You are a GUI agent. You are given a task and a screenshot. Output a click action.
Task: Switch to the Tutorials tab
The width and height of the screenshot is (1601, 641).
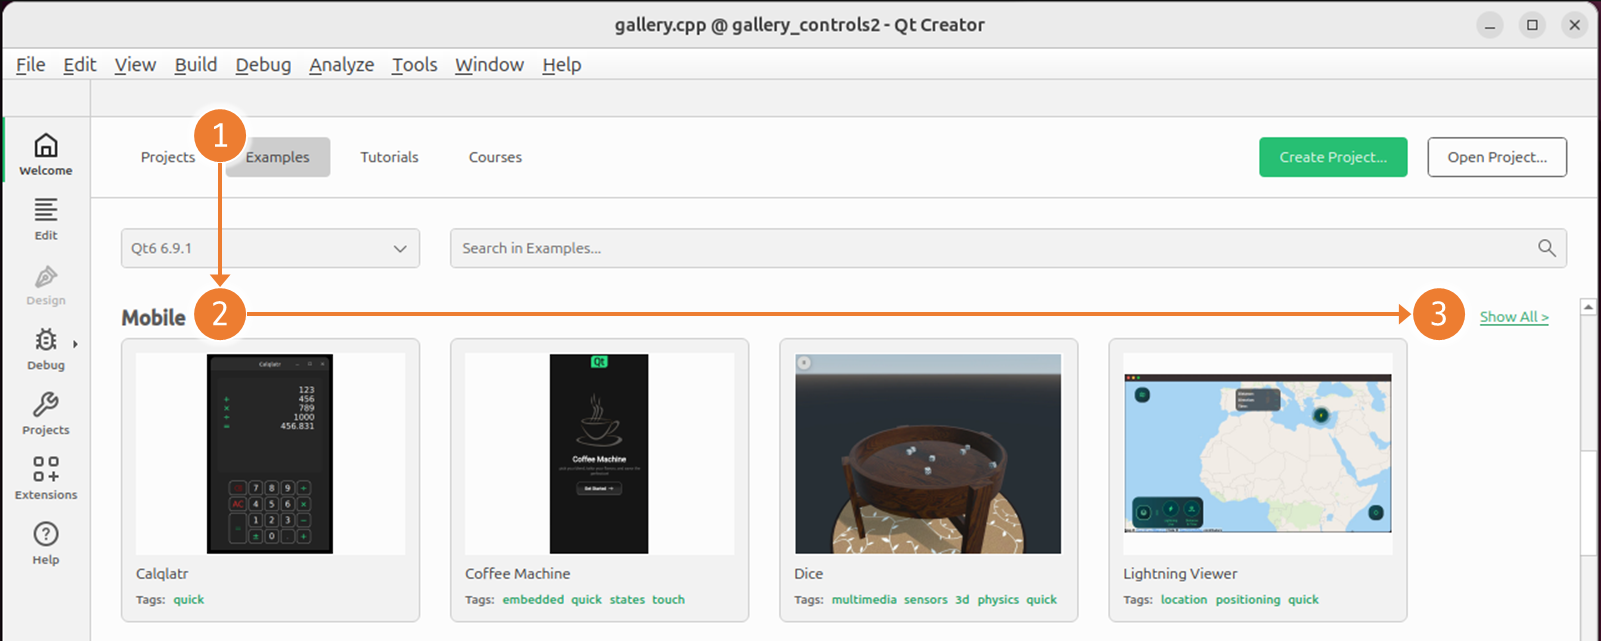click(389, 157)
